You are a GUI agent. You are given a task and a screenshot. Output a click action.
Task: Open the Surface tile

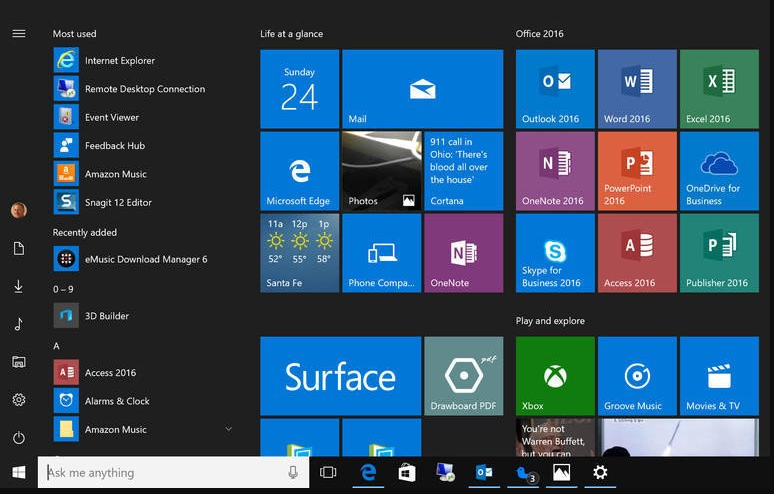(x=341, y=376)
